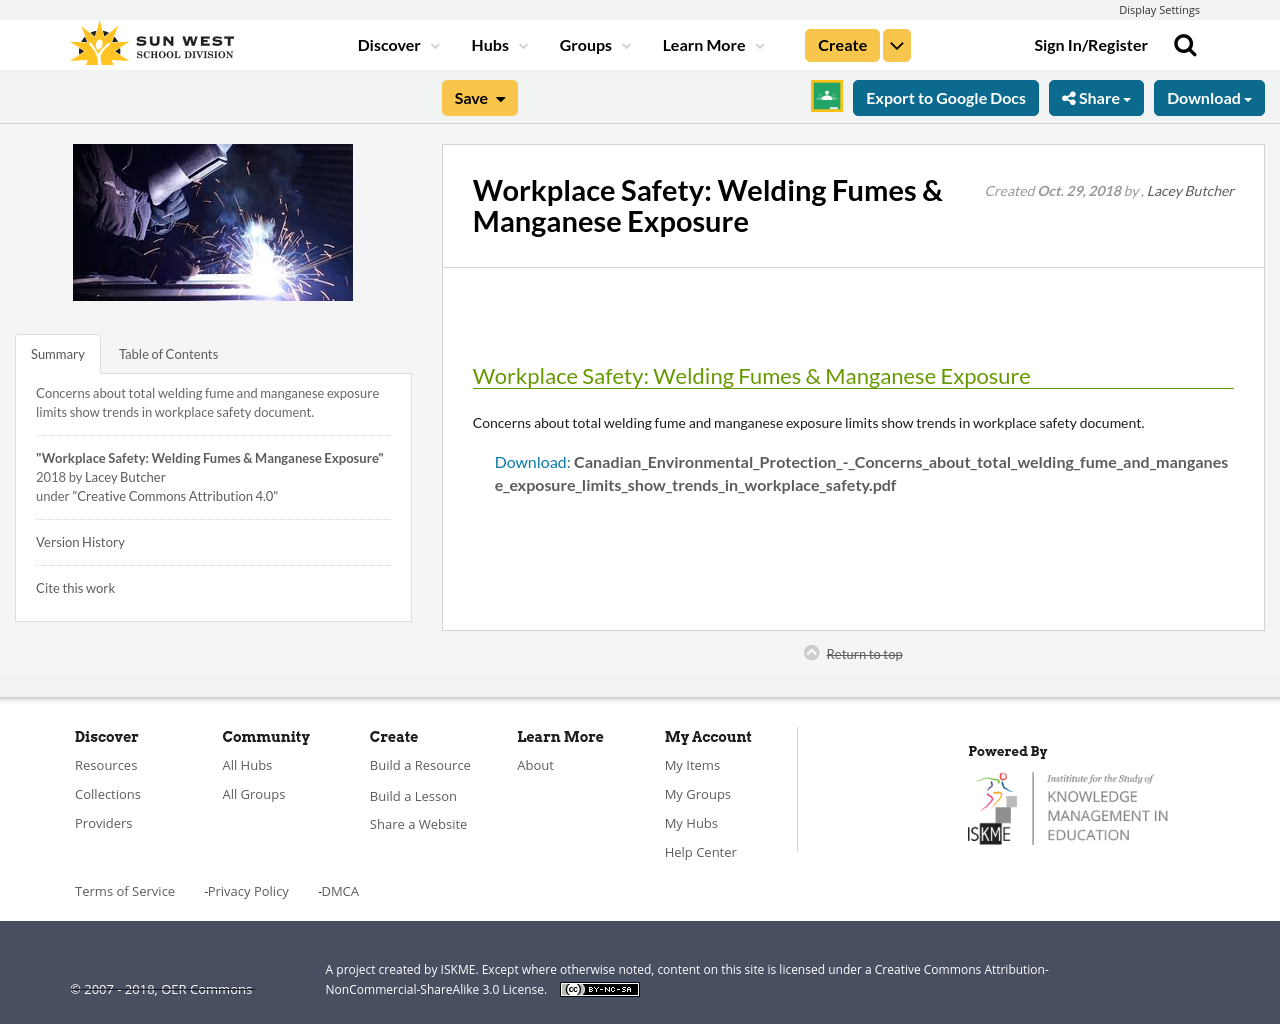This screenshot has height=1024, width=1280.
Task: Switch to the Table of Contents tab
Action: point(167,353)
